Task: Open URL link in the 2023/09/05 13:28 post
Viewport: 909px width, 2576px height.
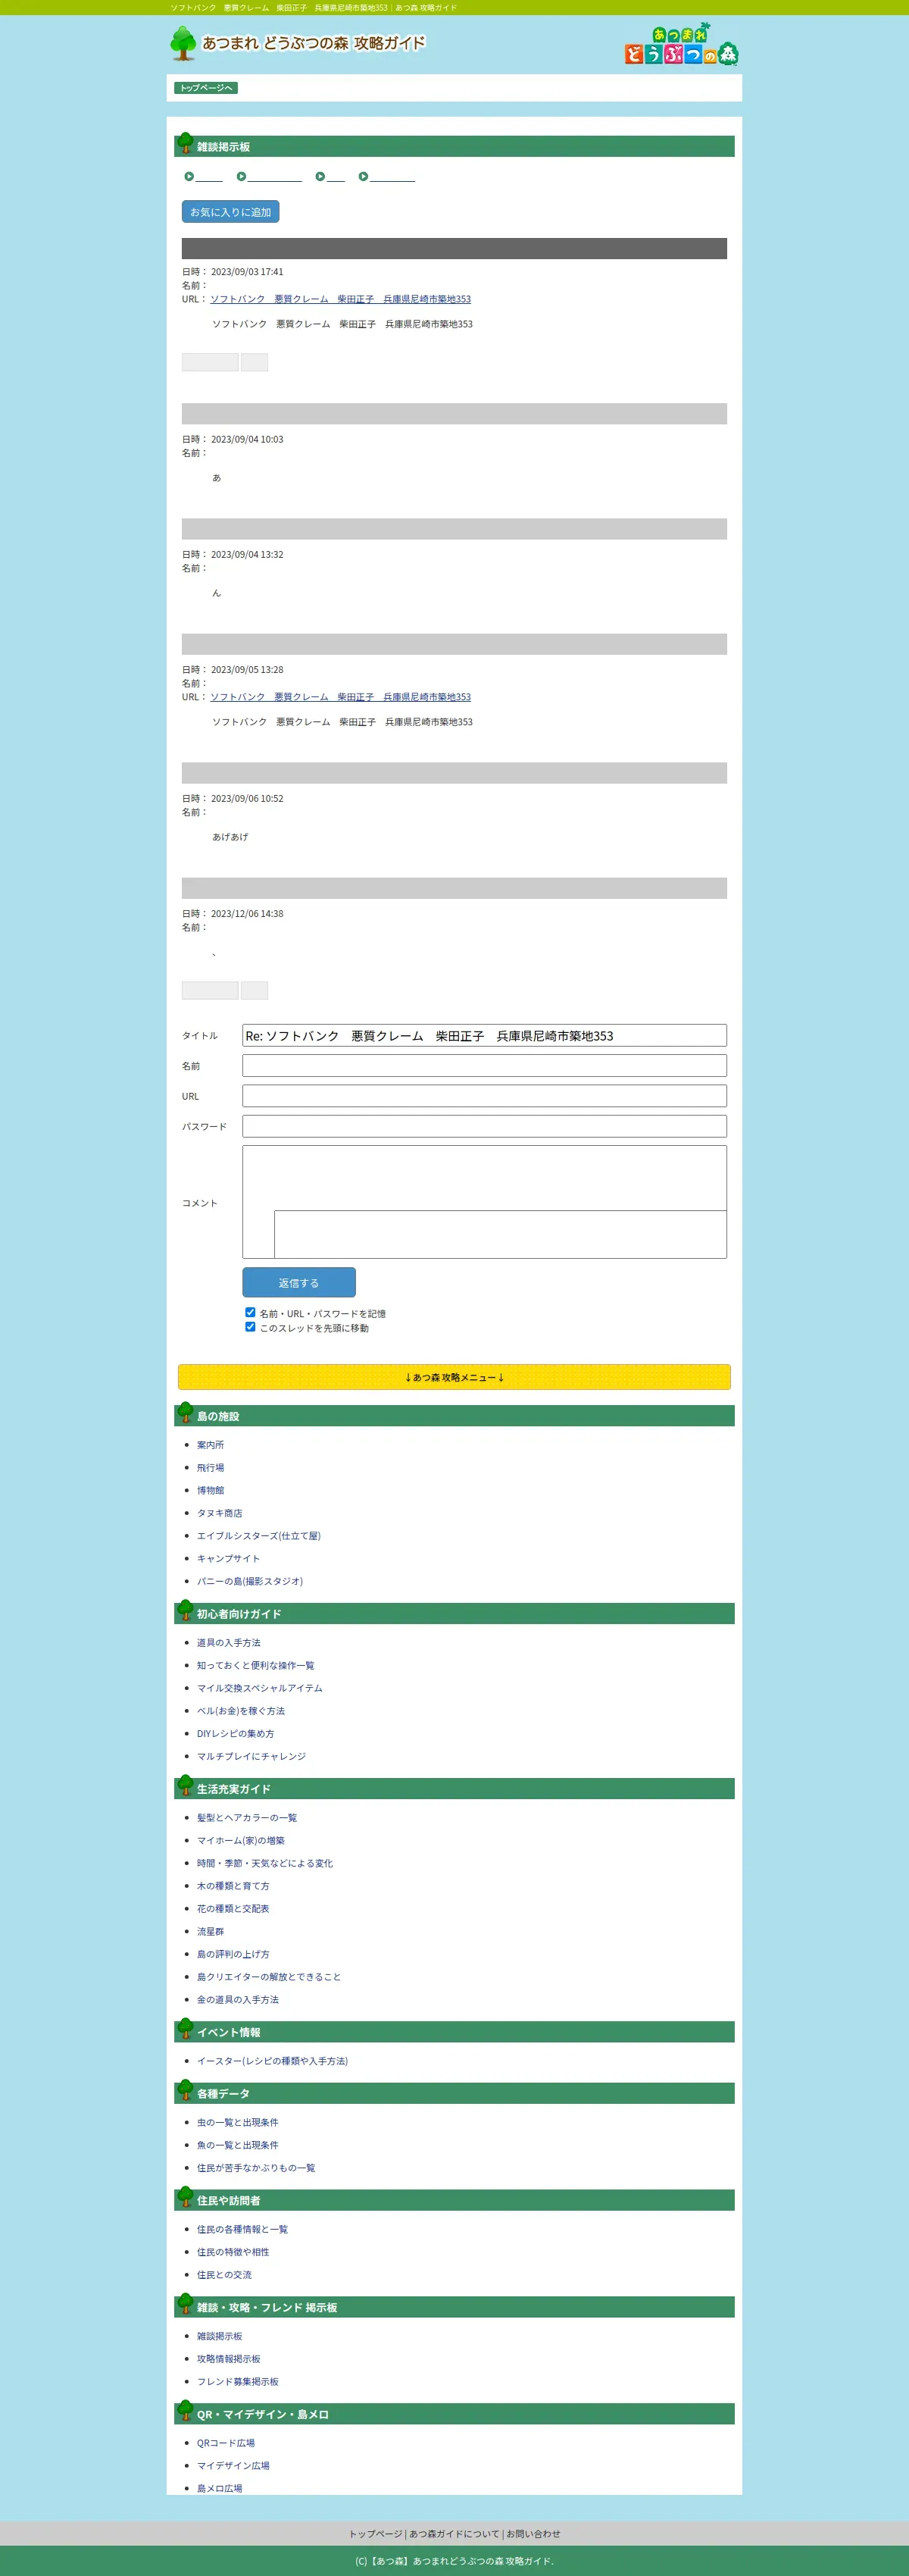Action: point(340,697)
